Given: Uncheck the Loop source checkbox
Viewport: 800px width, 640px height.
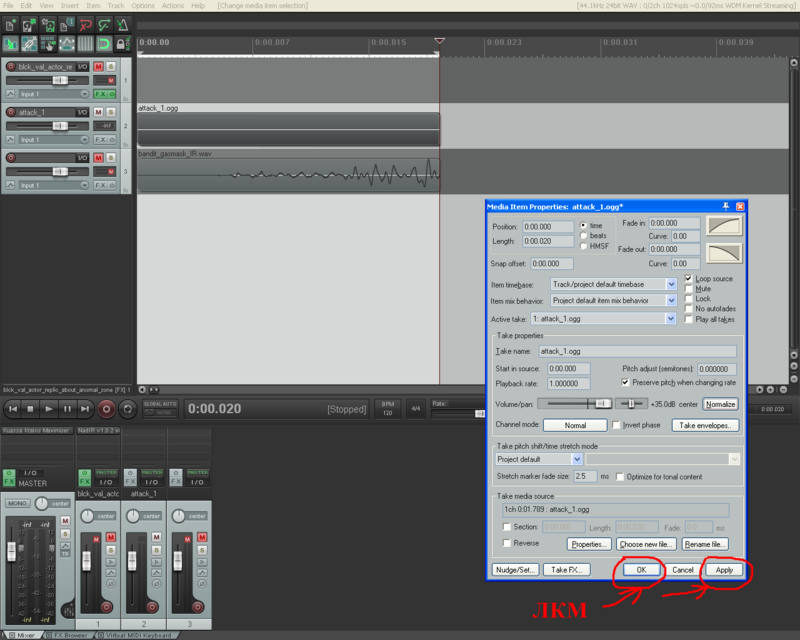Looking at the screenshot, I should click(x=689, y=279).
